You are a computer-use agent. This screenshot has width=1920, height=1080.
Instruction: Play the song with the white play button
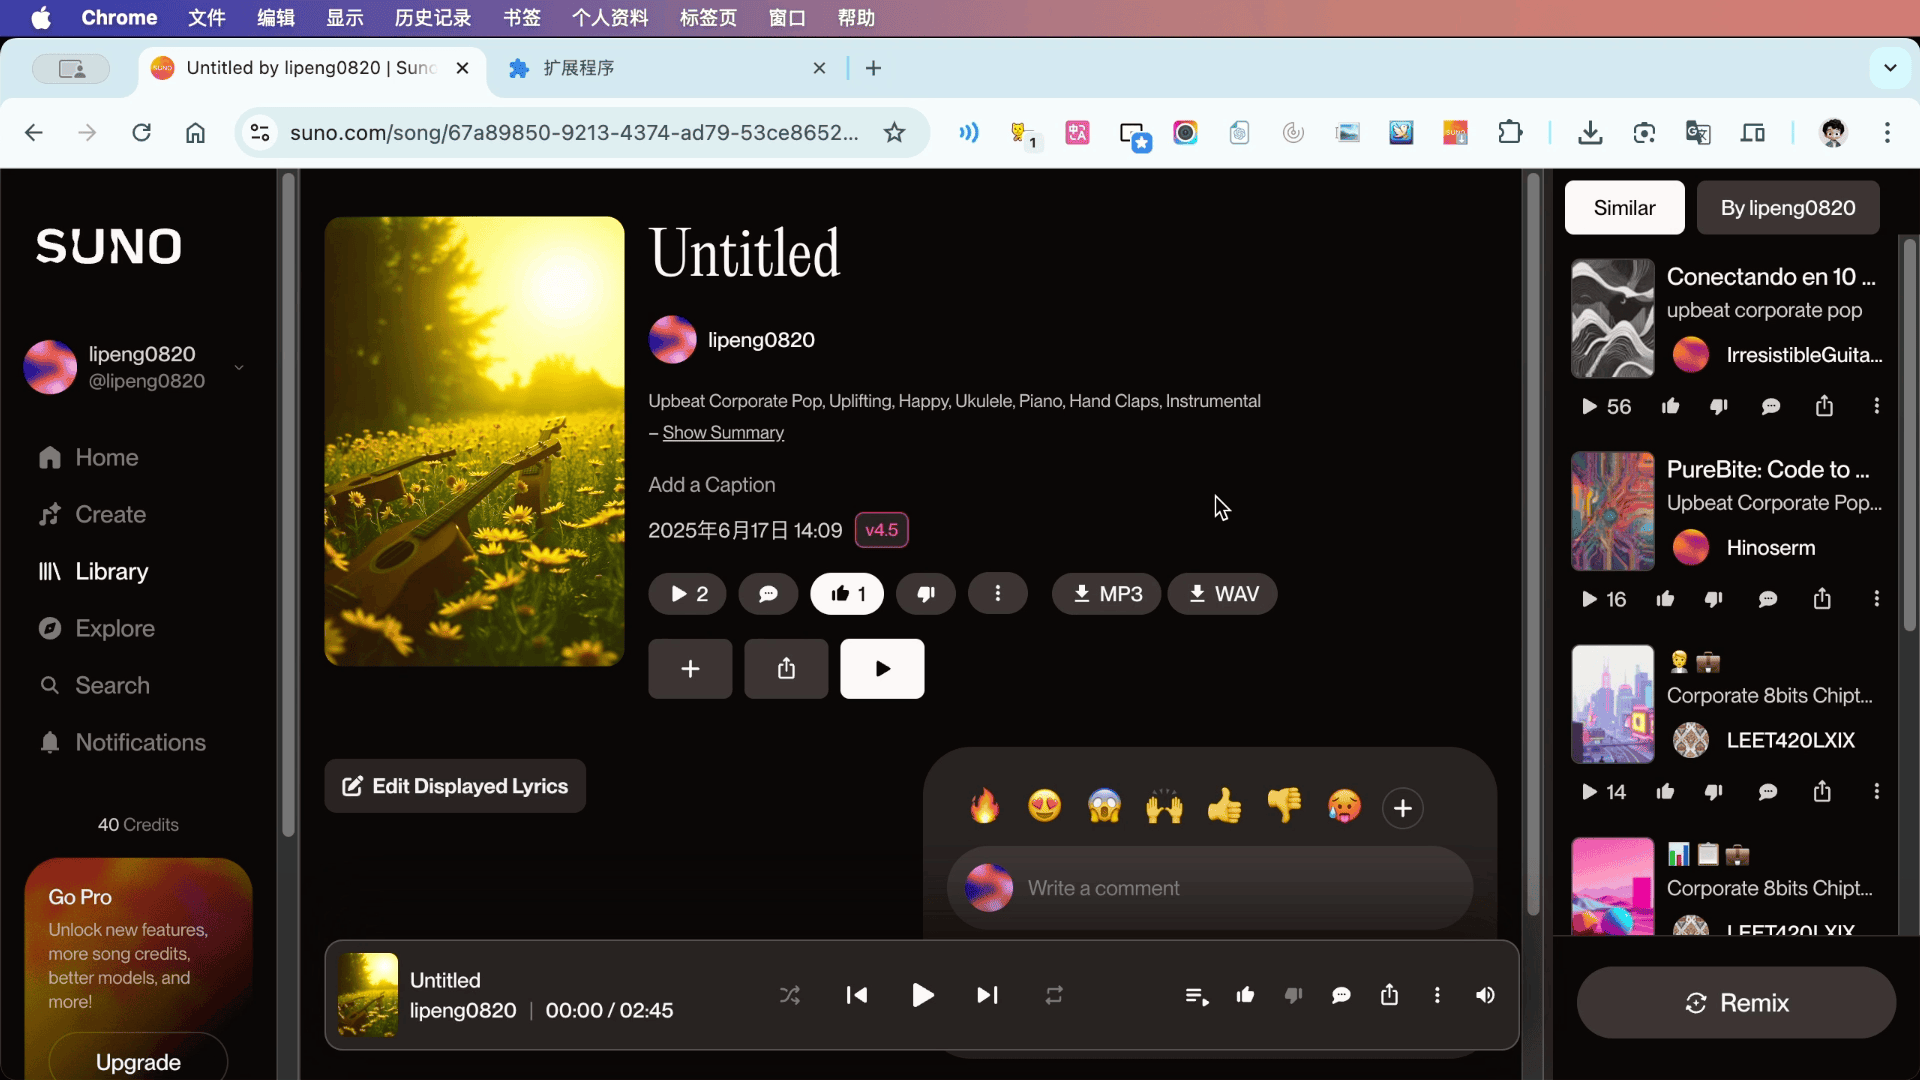coord(882,669)
